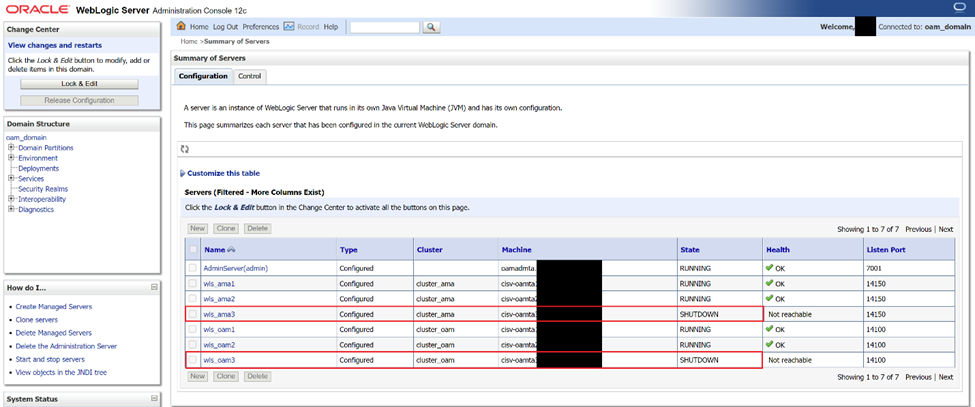Click the Lock & Edit button
Screen dimensions: 975x407
(78, 84)
